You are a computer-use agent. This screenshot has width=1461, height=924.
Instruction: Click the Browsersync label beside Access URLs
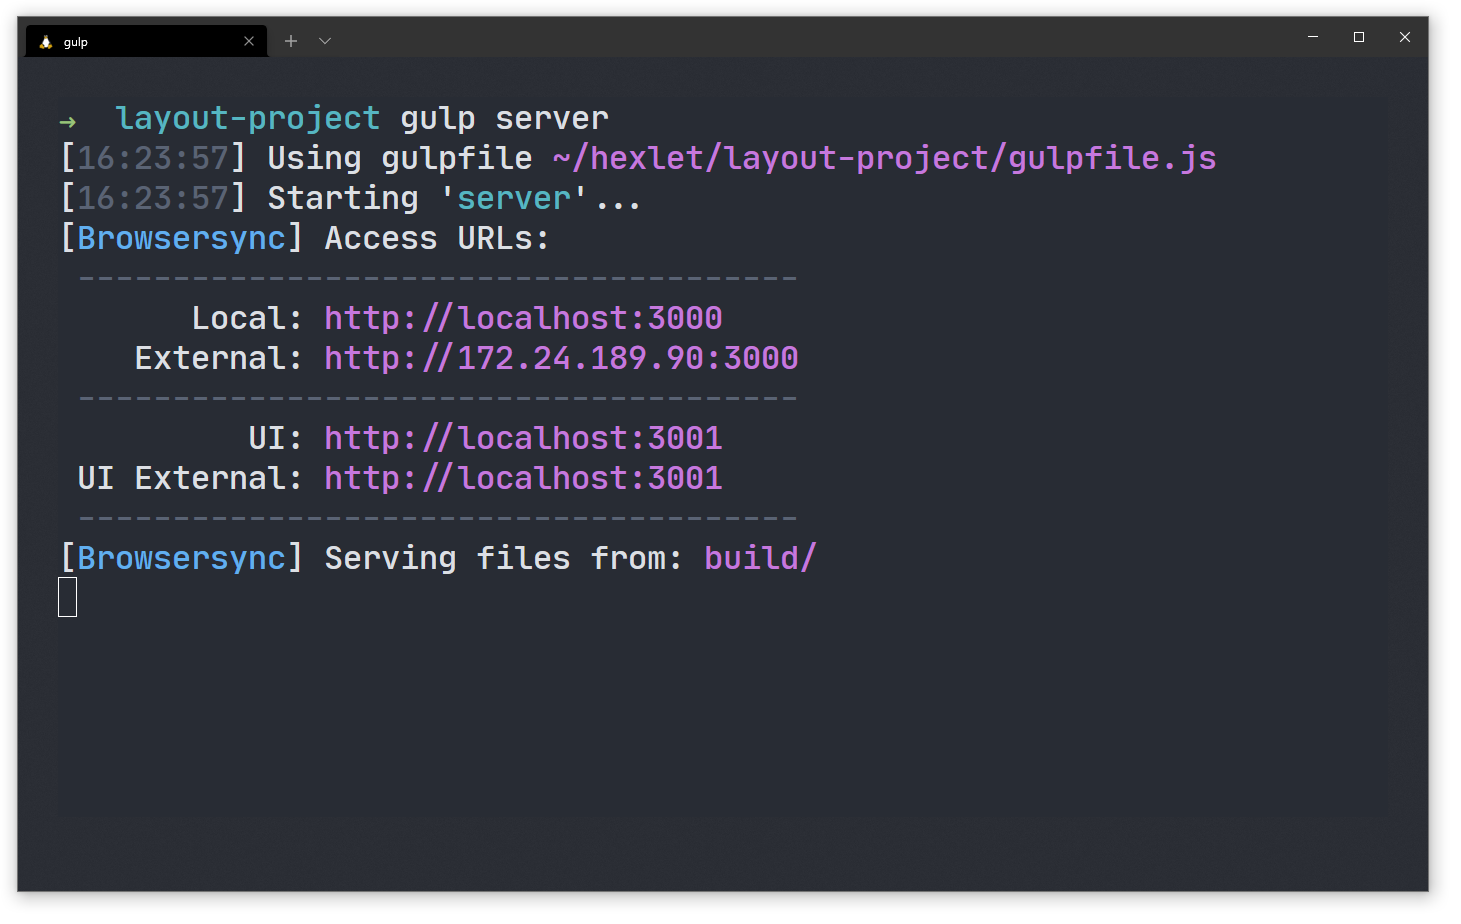point(181,238)
